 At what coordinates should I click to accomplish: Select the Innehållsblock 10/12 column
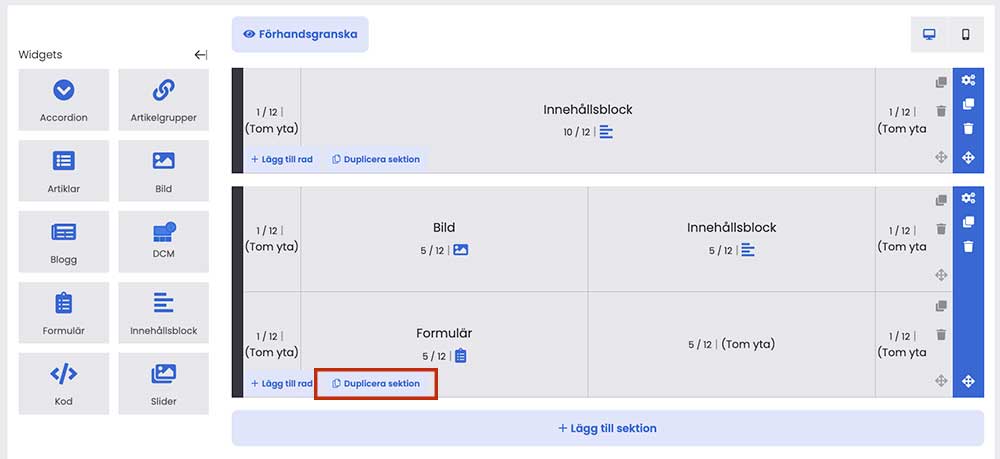click(587, 120)
